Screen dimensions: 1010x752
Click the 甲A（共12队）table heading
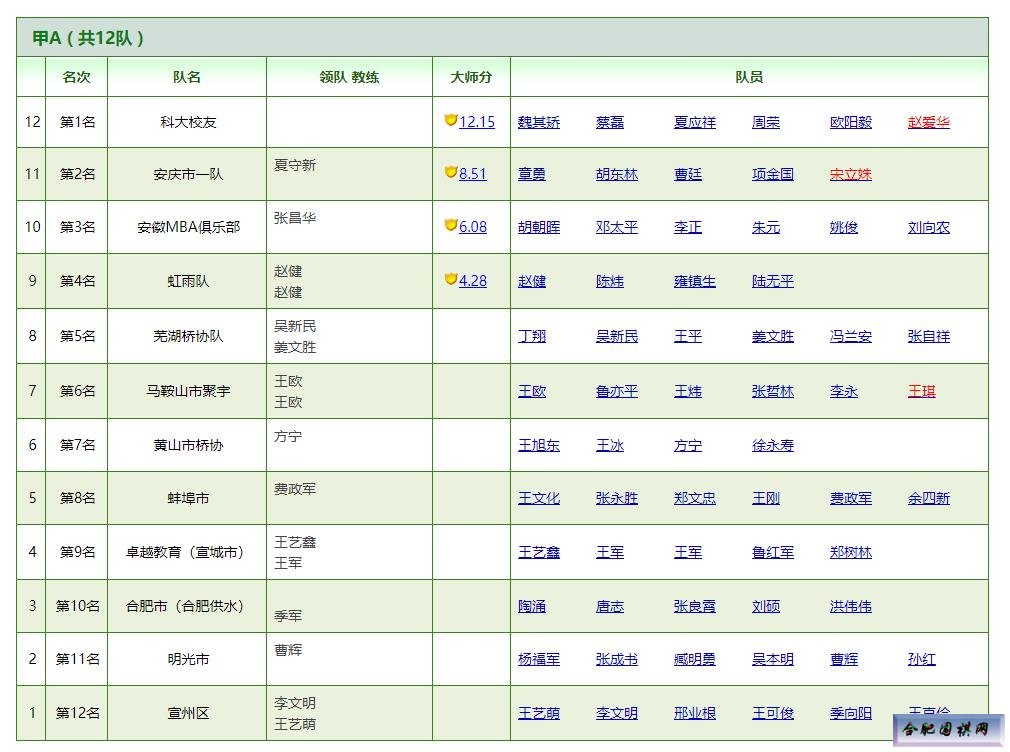pyautogui.click(x=89, y=38)
